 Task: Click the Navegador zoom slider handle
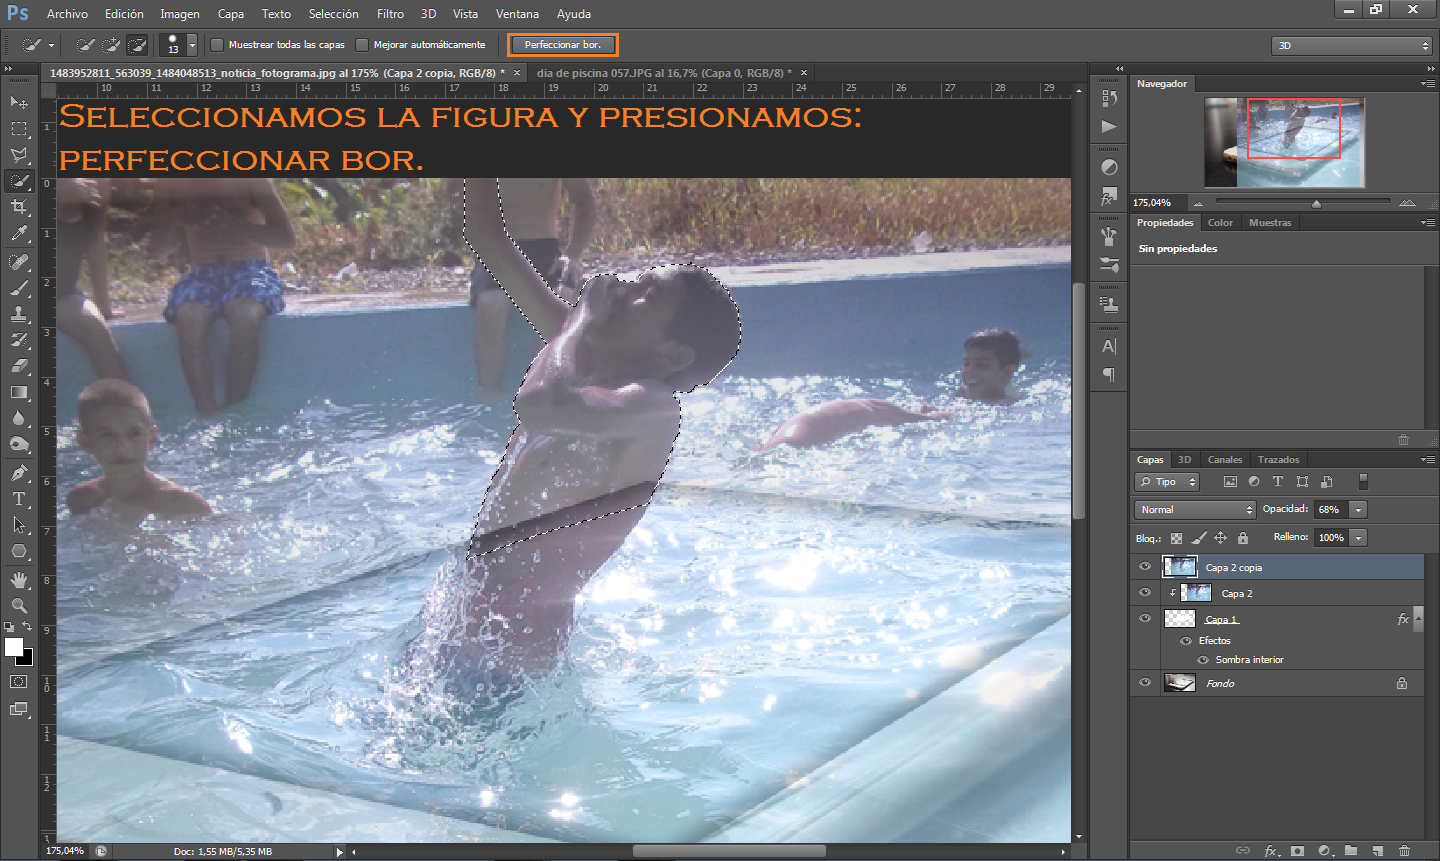(x=1316, y=203)
